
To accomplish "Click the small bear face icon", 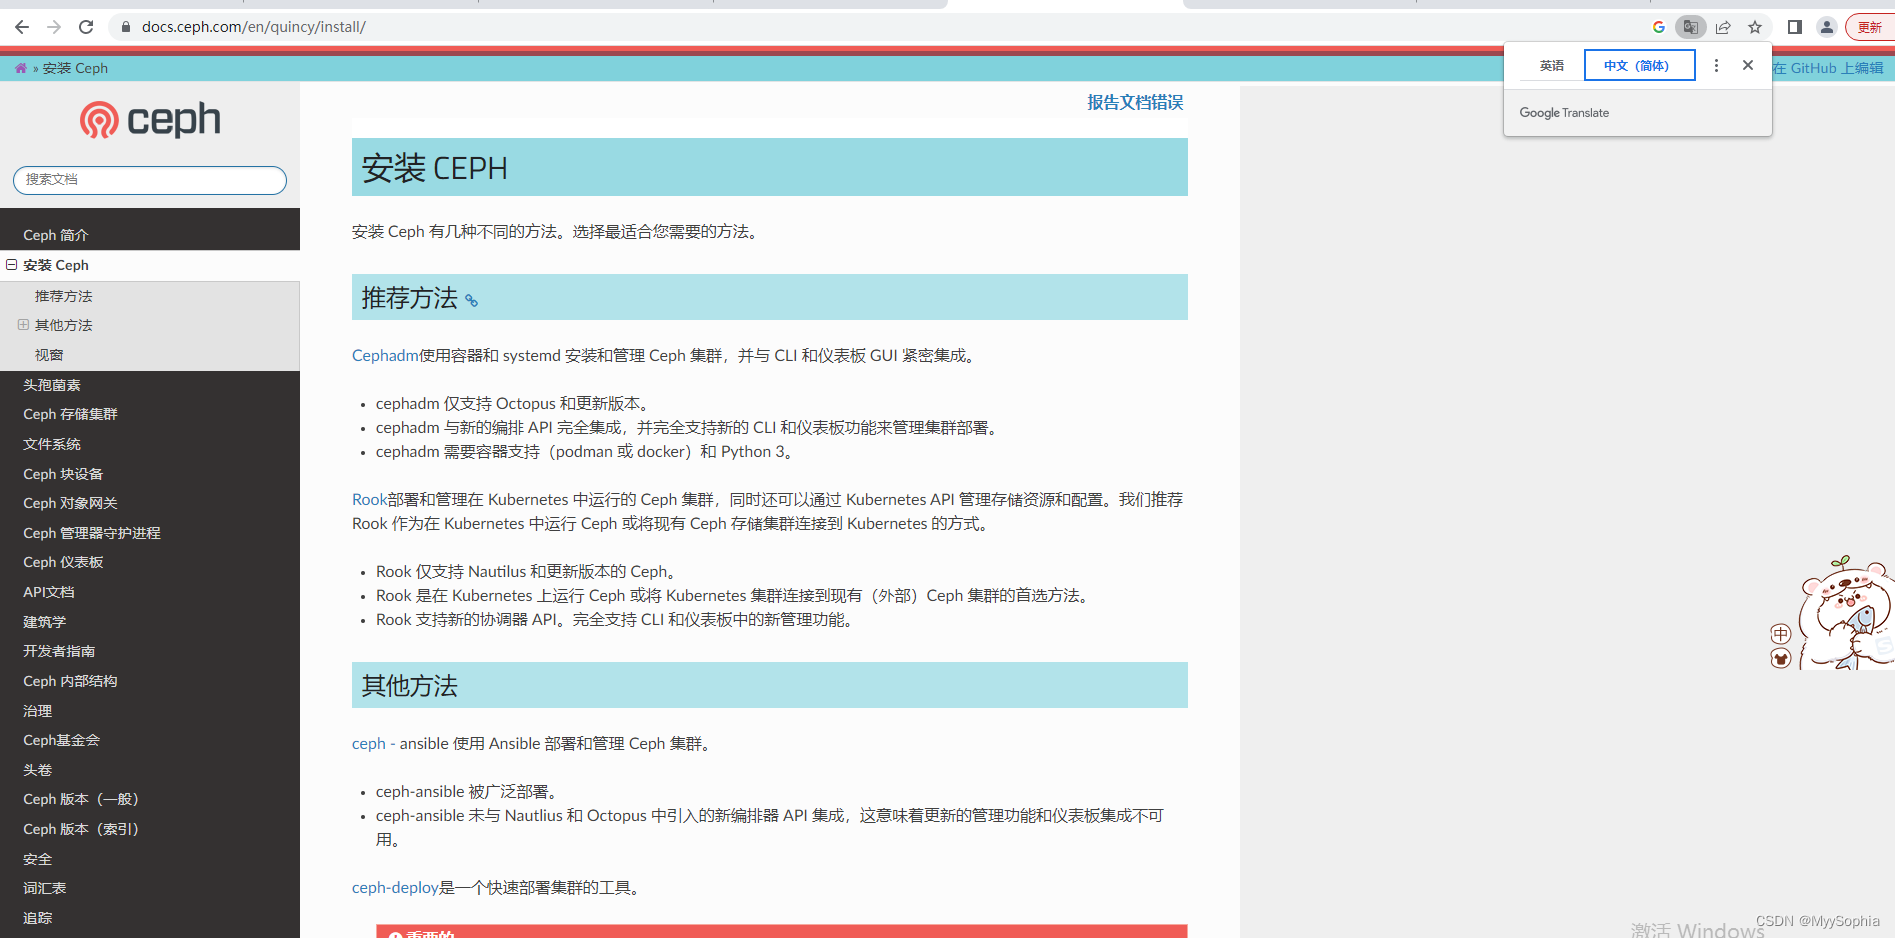I will click(1781, 658).
